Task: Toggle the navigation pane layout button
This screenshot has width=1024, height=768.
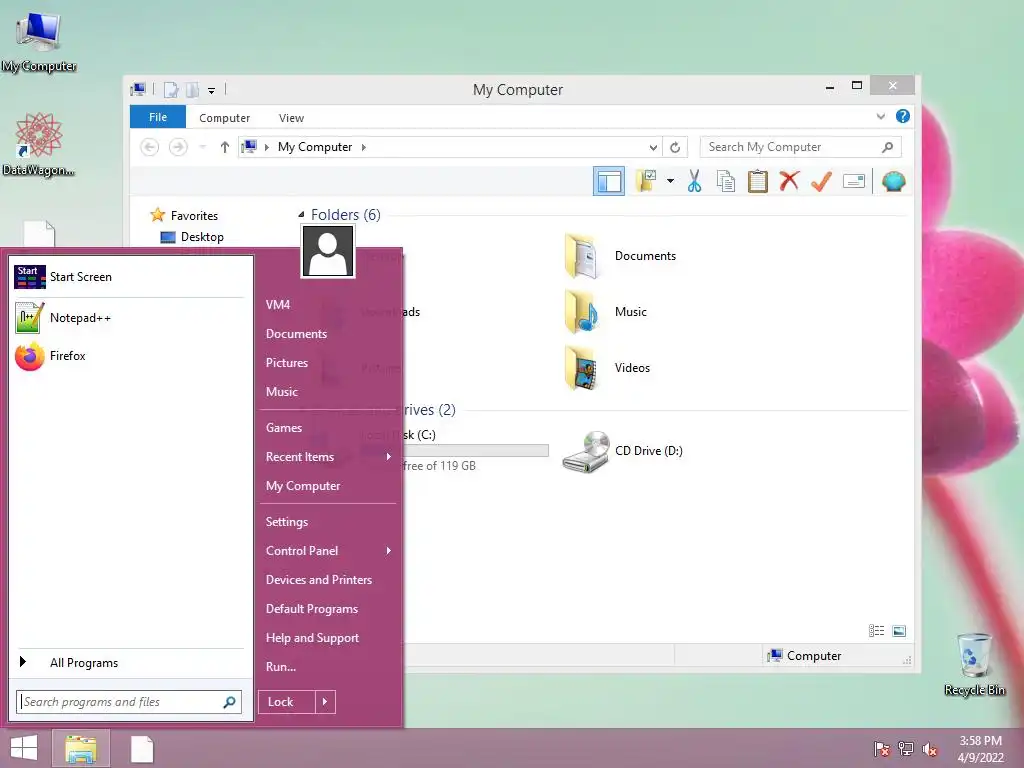Action: pyautogui.click(x=609, y=181)
